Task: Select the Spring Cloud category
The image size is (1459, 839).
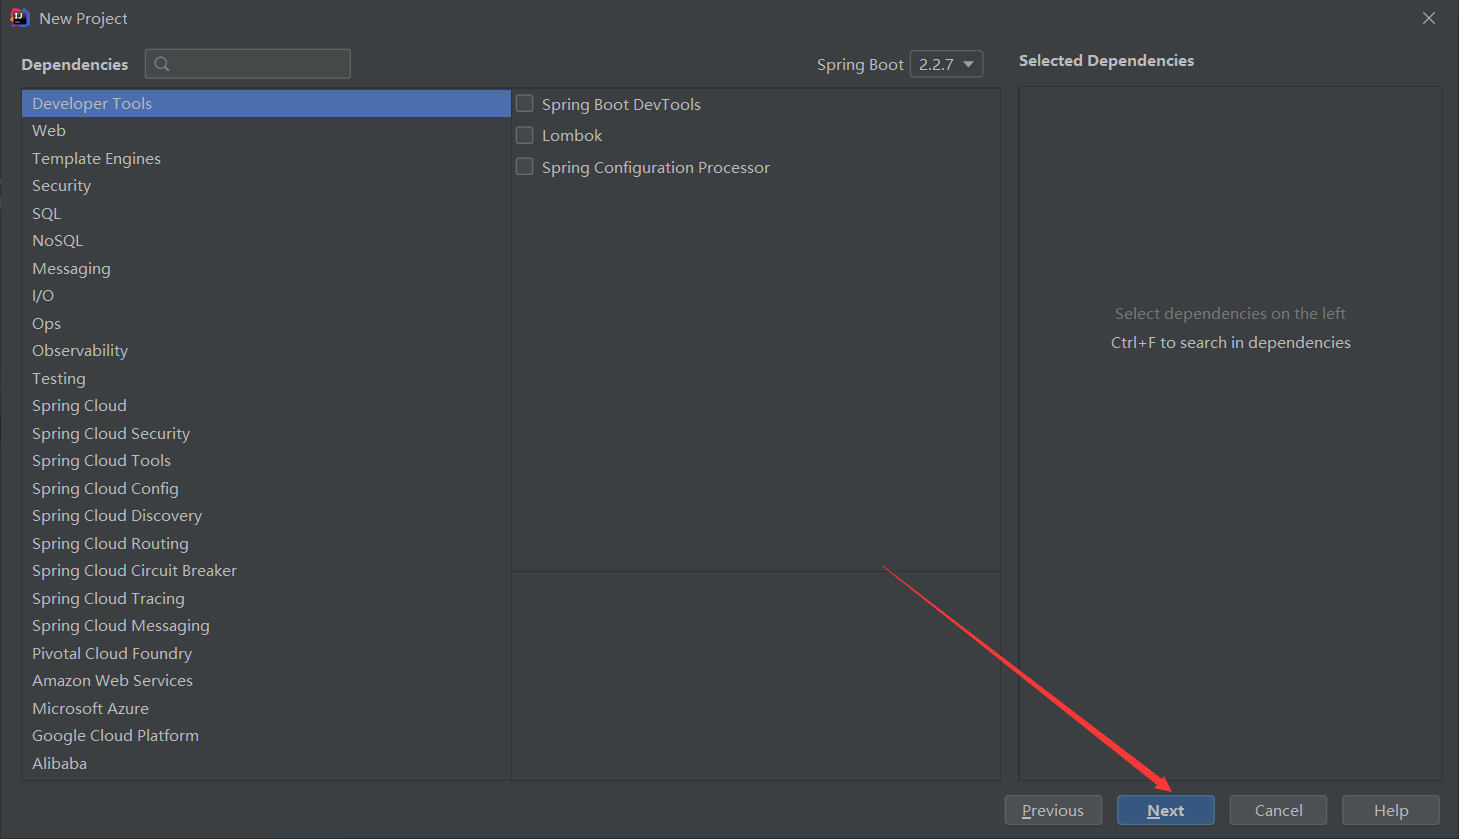Action: tap(266, 406)
